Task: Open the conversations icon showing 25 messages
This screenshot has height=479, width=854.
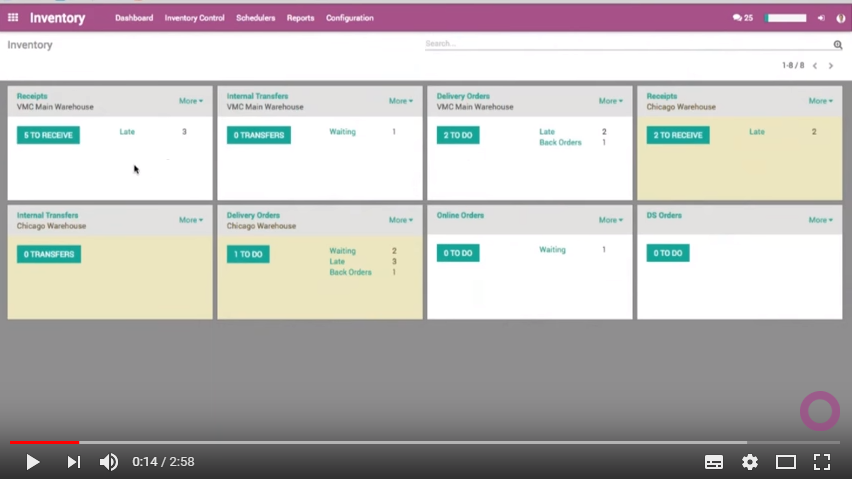Action: point(742,18)
